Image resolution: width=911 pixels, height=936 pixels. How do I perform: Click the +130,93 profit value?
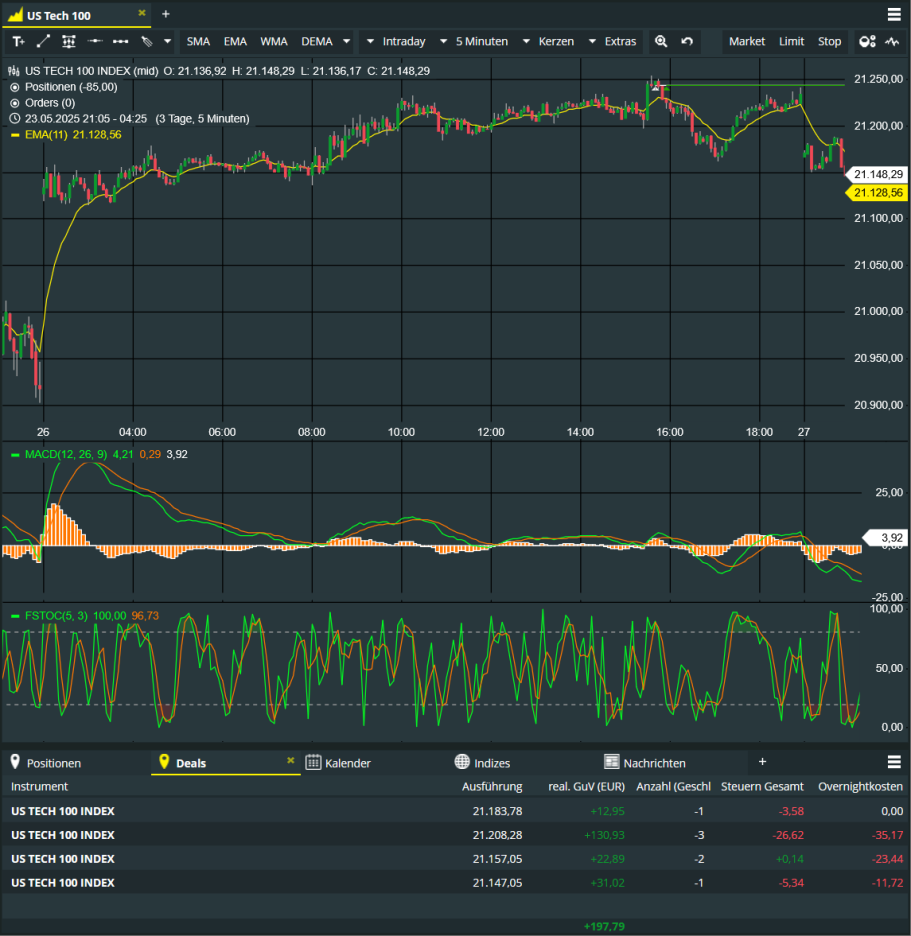pyautogui.click(x=604, y=835)
